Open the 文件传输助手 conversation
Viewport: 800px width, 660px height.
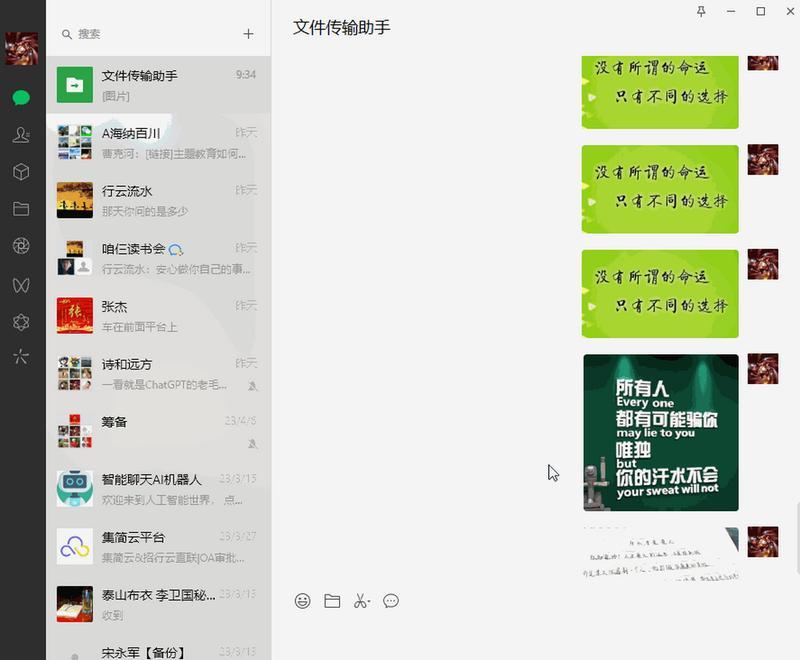[159, 85]
